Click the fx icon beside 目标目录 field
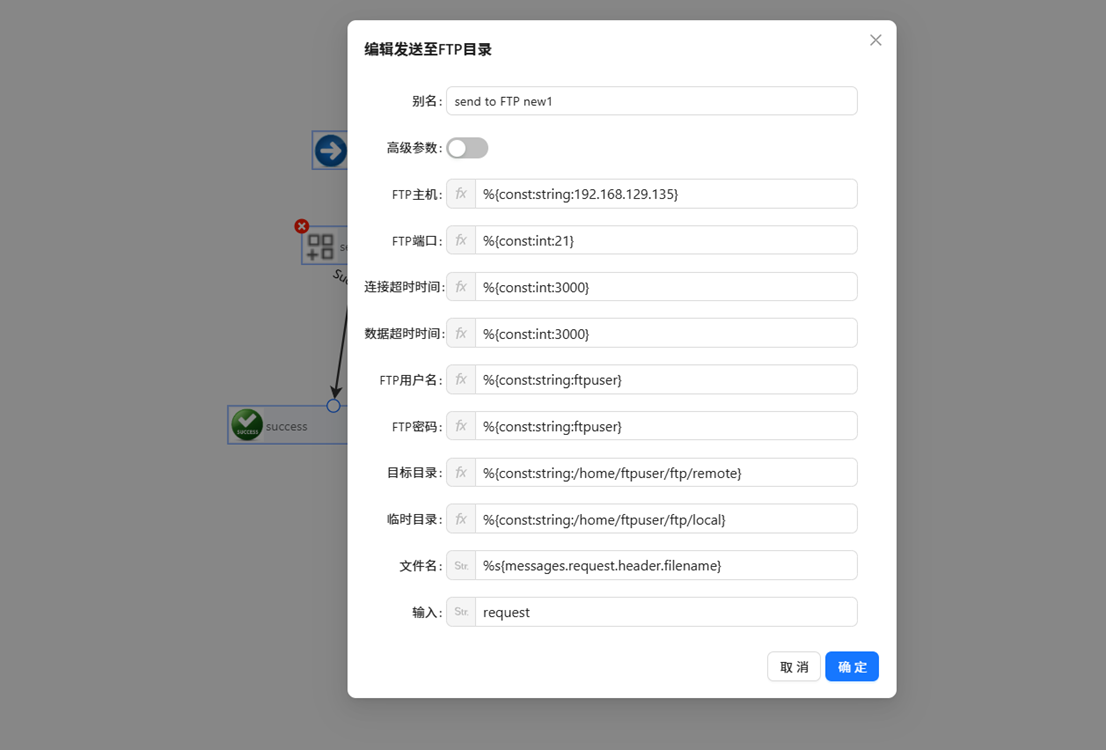 click(461, 473)
